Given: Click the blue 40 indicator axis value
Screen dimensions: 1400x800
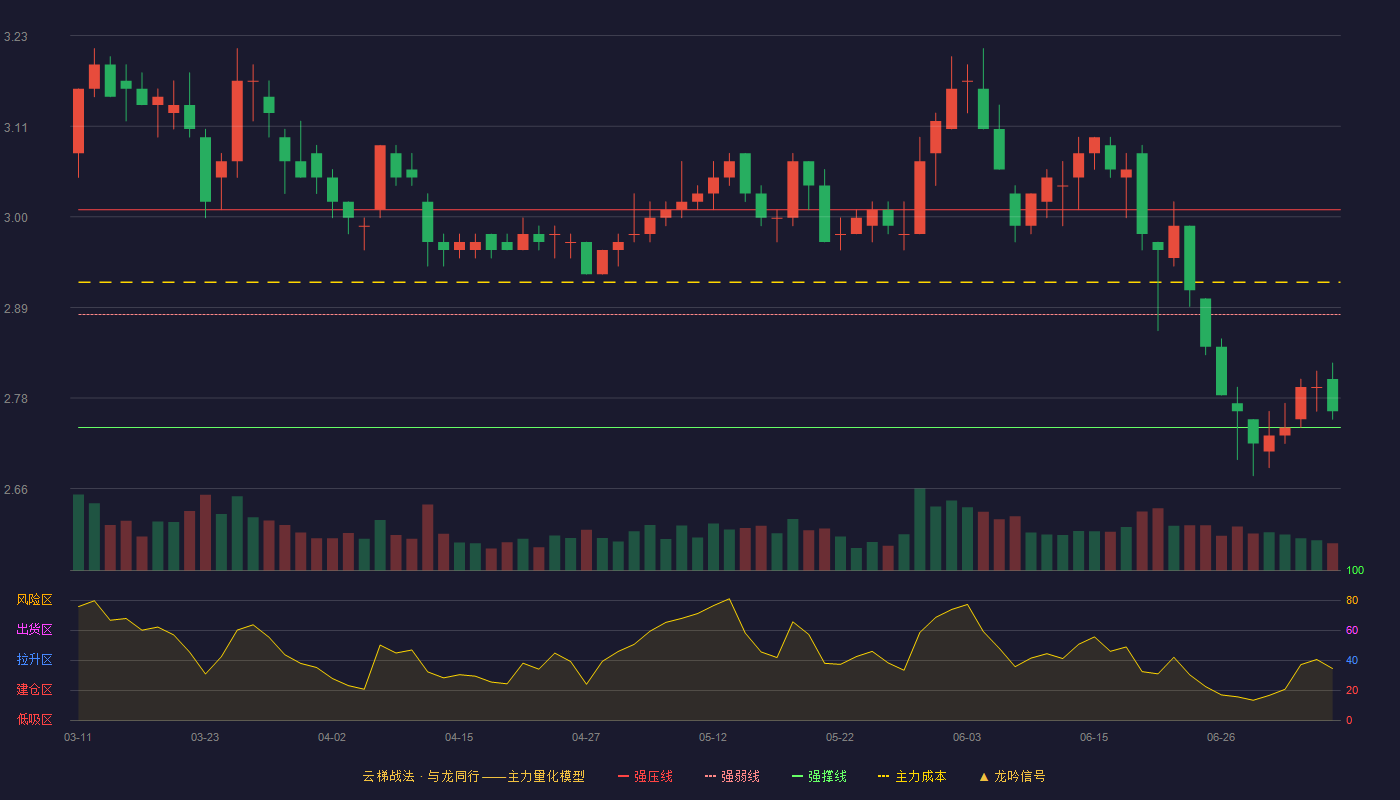Looking at the screenshot, I should pos(1352,660).
